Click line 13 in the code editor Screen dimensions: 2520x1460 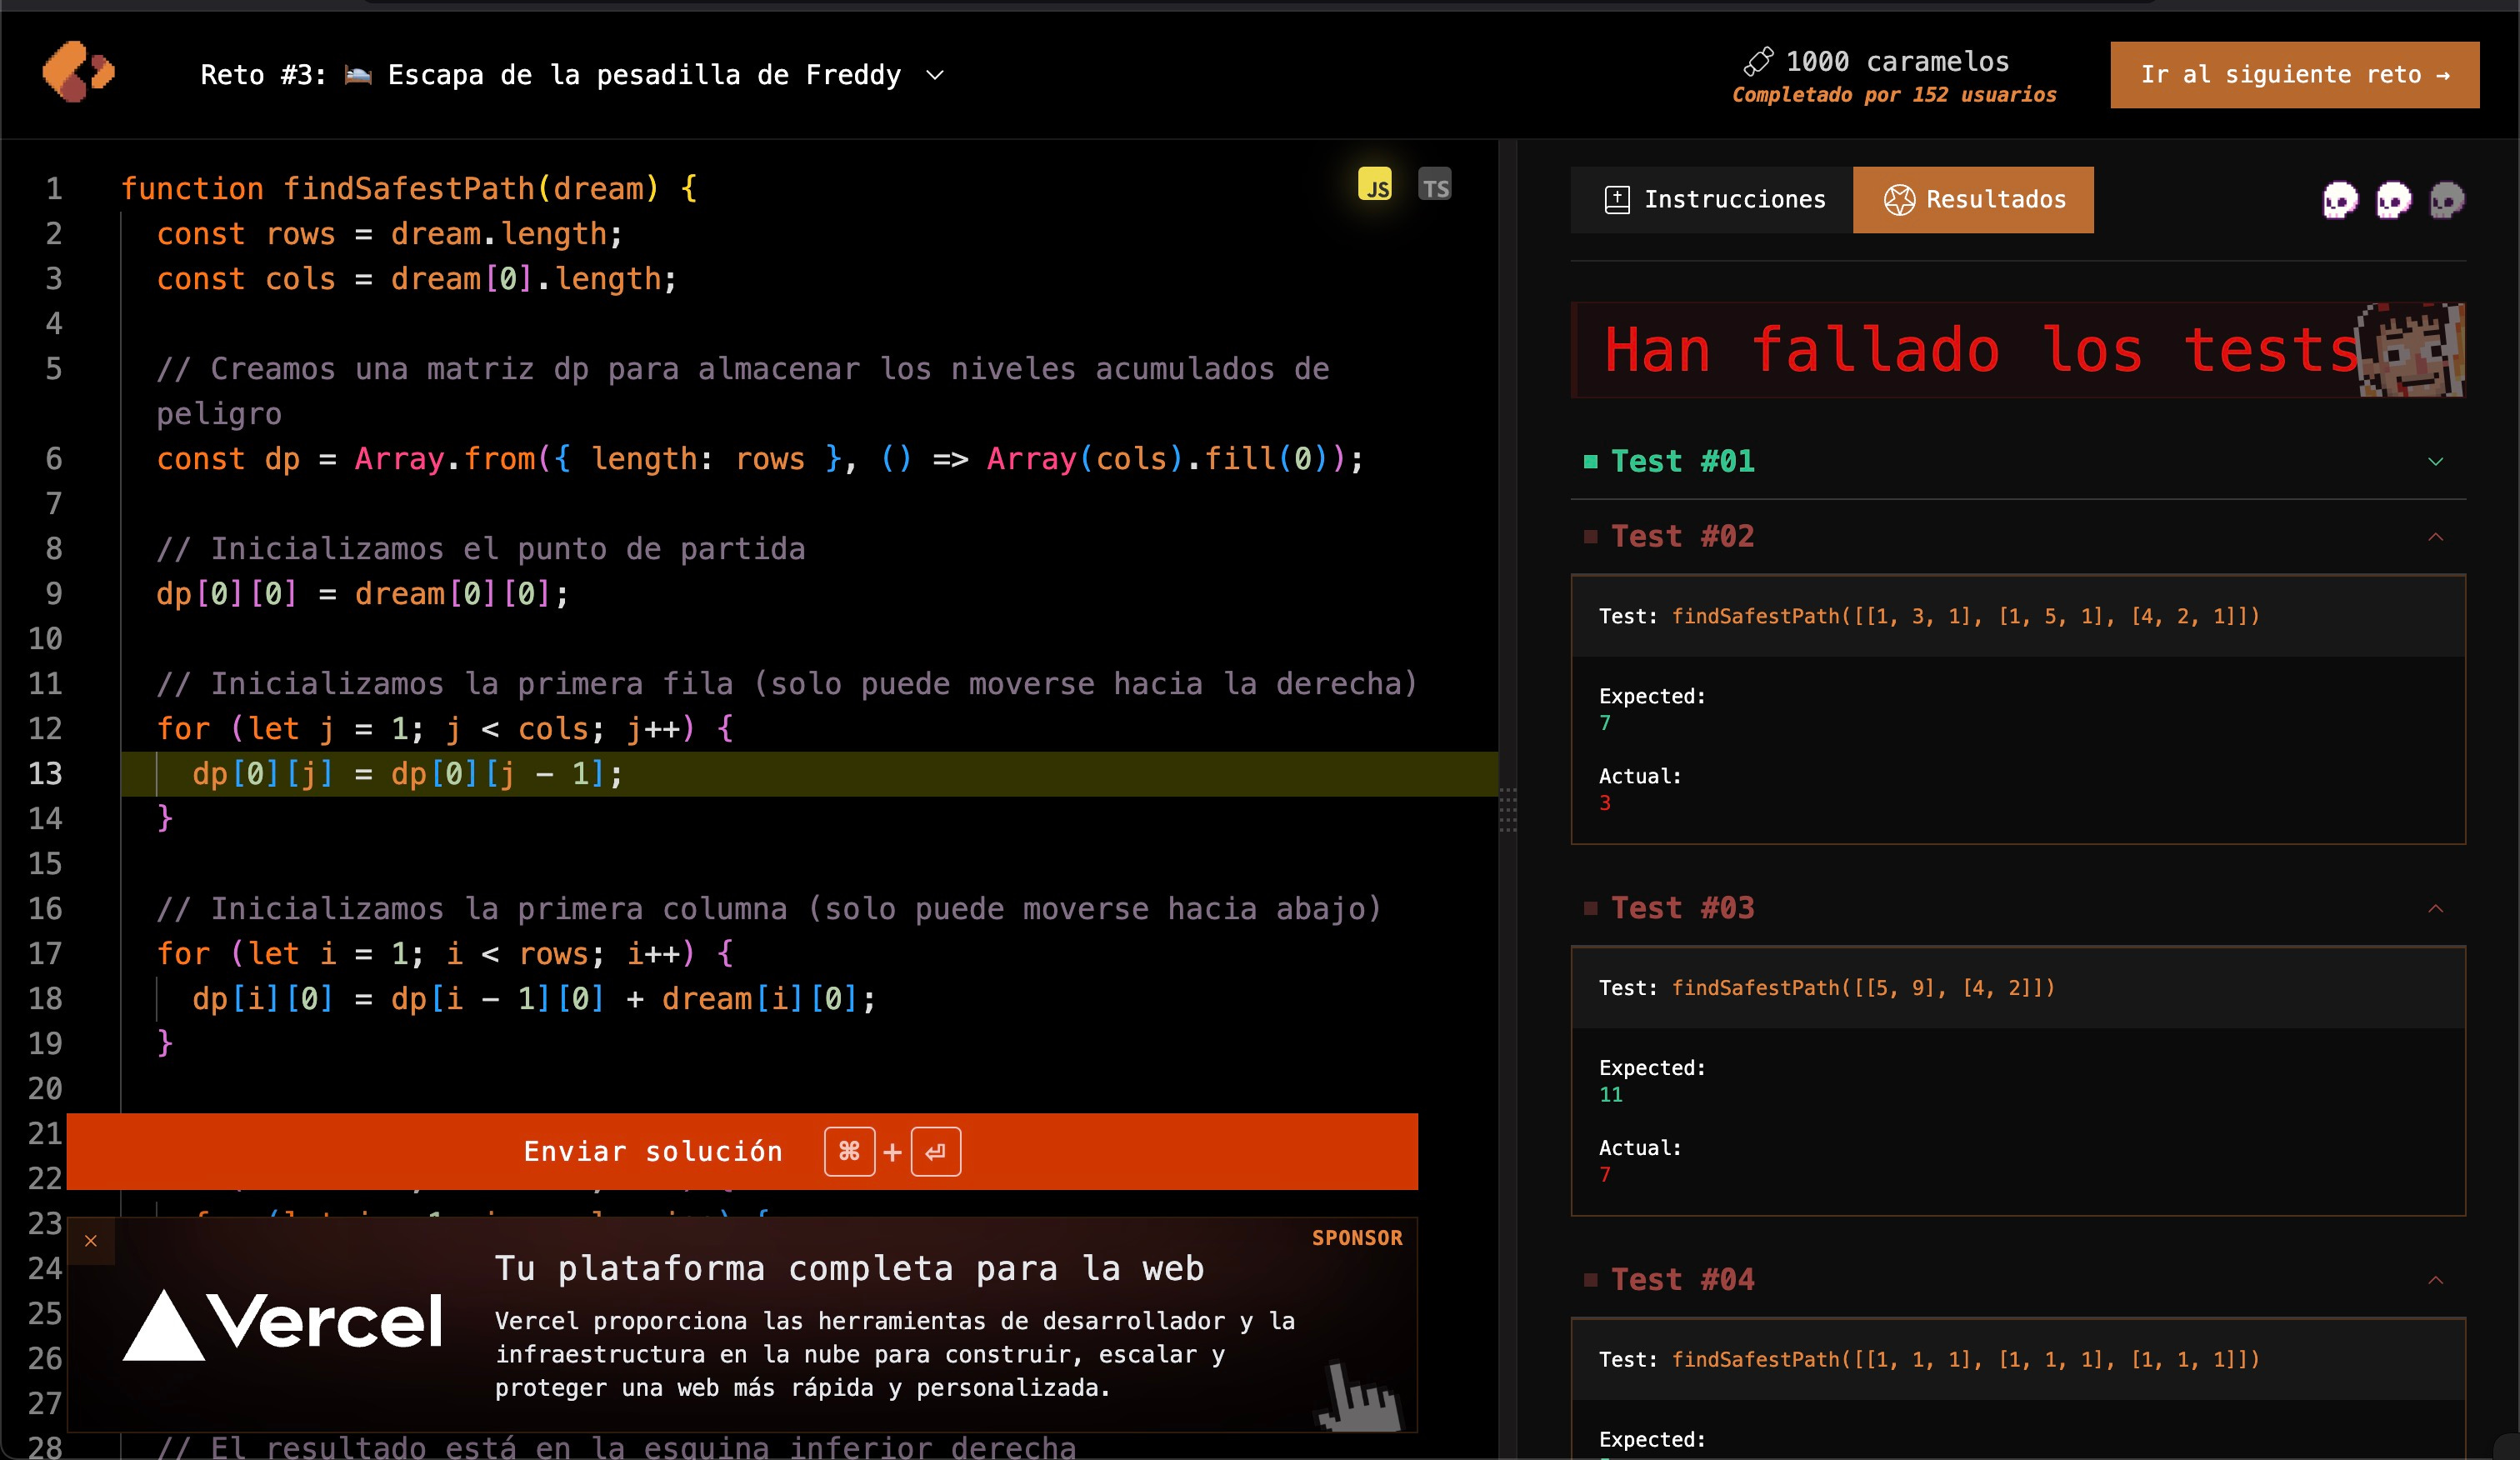(x=809, y=773)
